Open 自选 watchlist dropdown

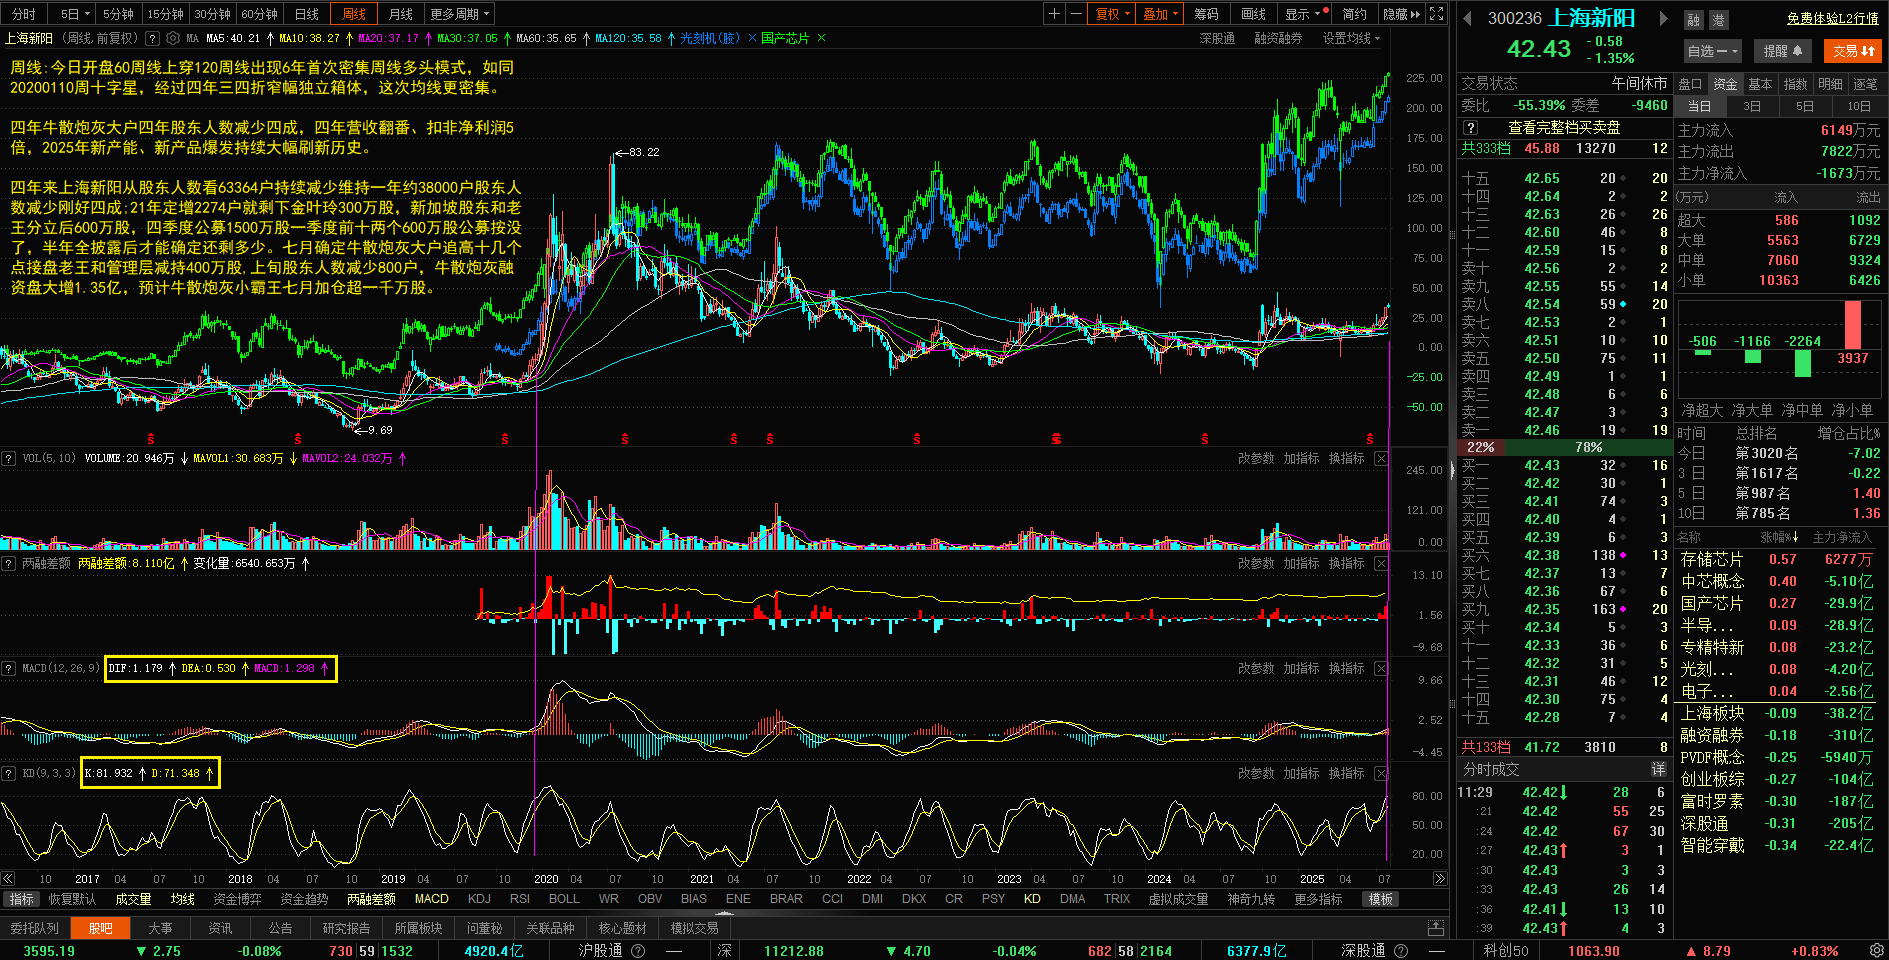pyautogui.click(x=1713, y=51)
